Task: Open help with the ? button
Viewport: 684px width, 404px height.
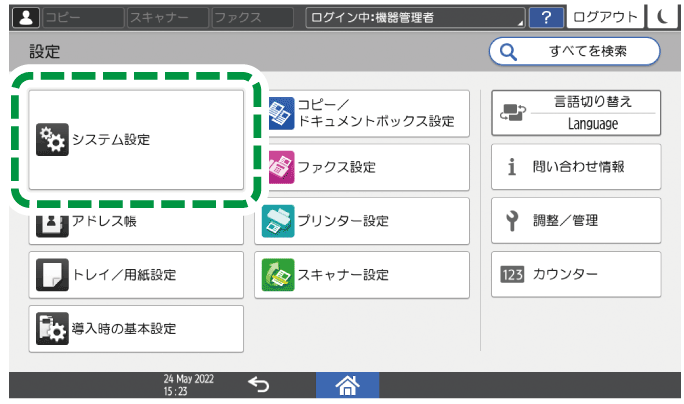Action: pos(546,17)
